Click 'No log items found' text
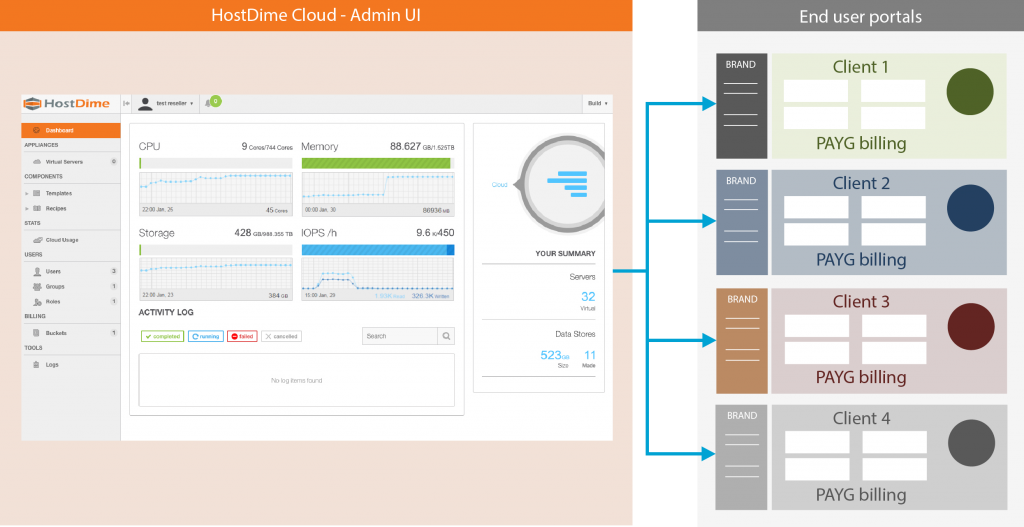Screen dimensions: 1024x527 (x=296, y=381)
